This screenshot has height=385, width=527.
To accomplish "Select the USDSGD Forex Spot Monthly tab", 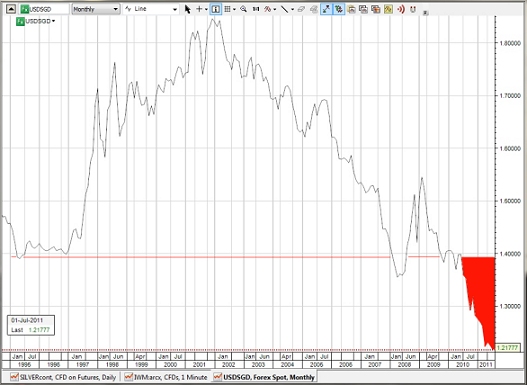I will click(x=264, y=377).
